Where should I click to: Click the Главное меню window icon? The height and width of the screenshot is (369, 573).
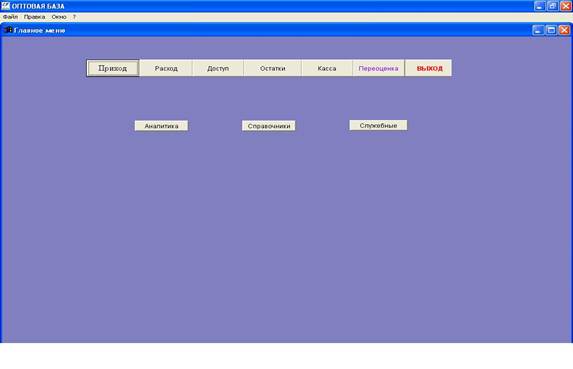[8, 30]
